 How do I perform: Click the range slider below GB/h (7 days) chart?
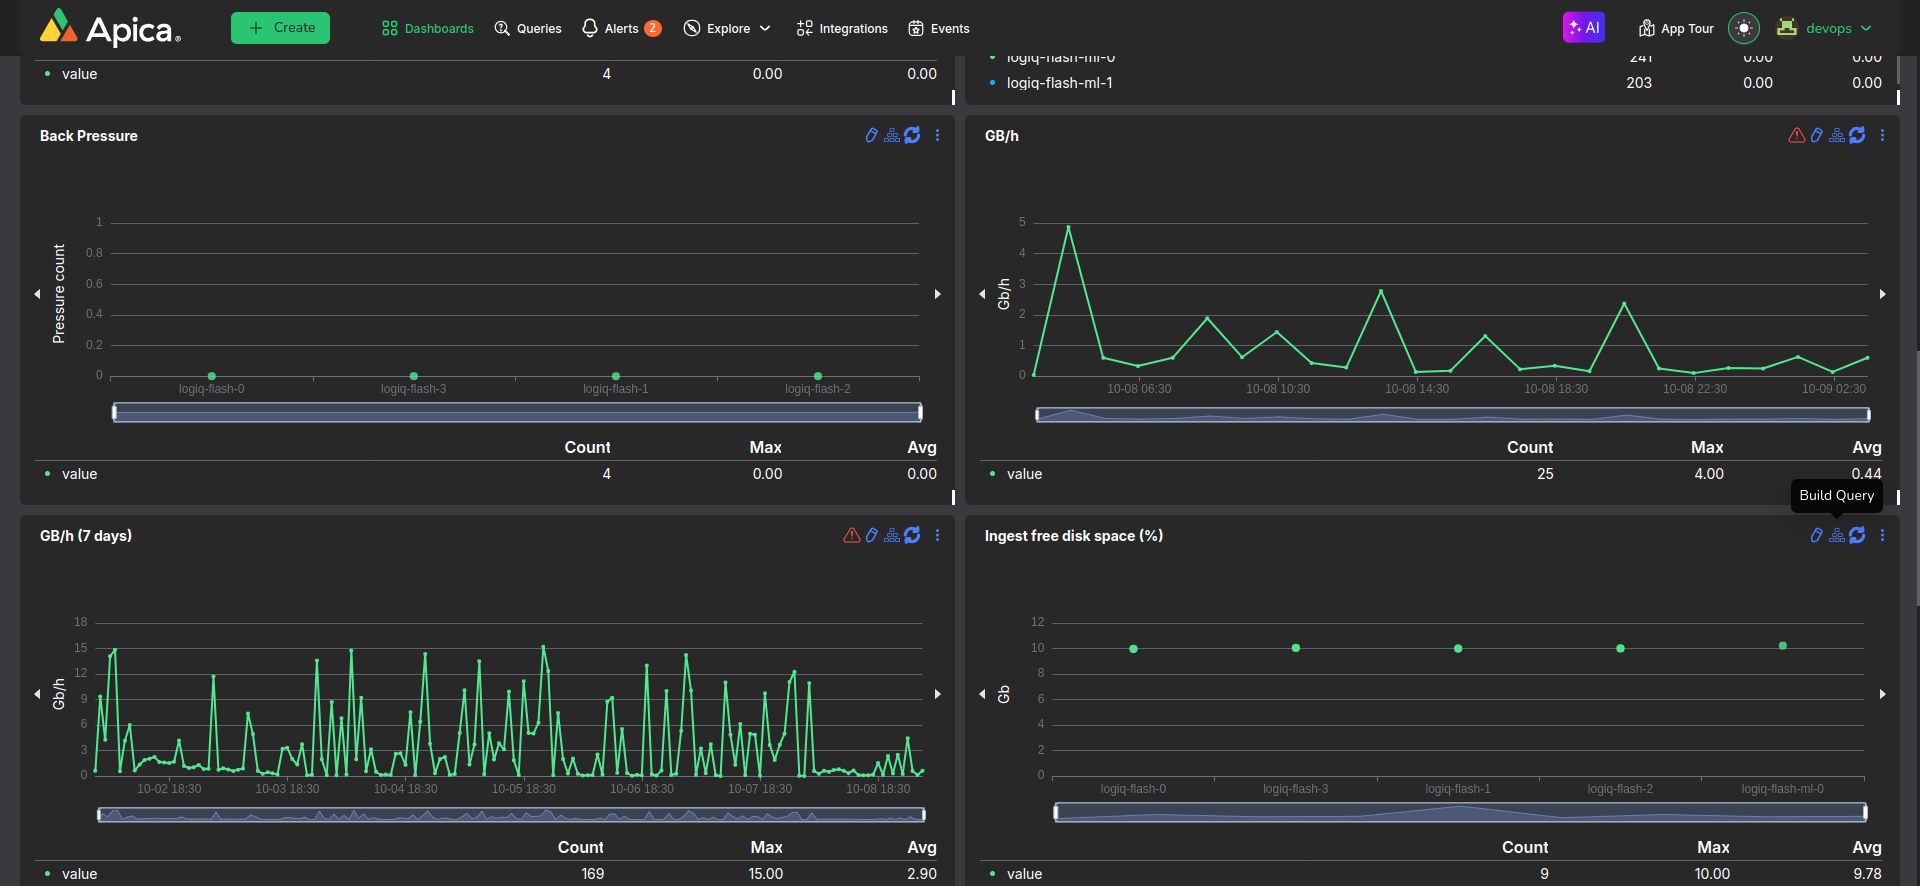point(510,815)
